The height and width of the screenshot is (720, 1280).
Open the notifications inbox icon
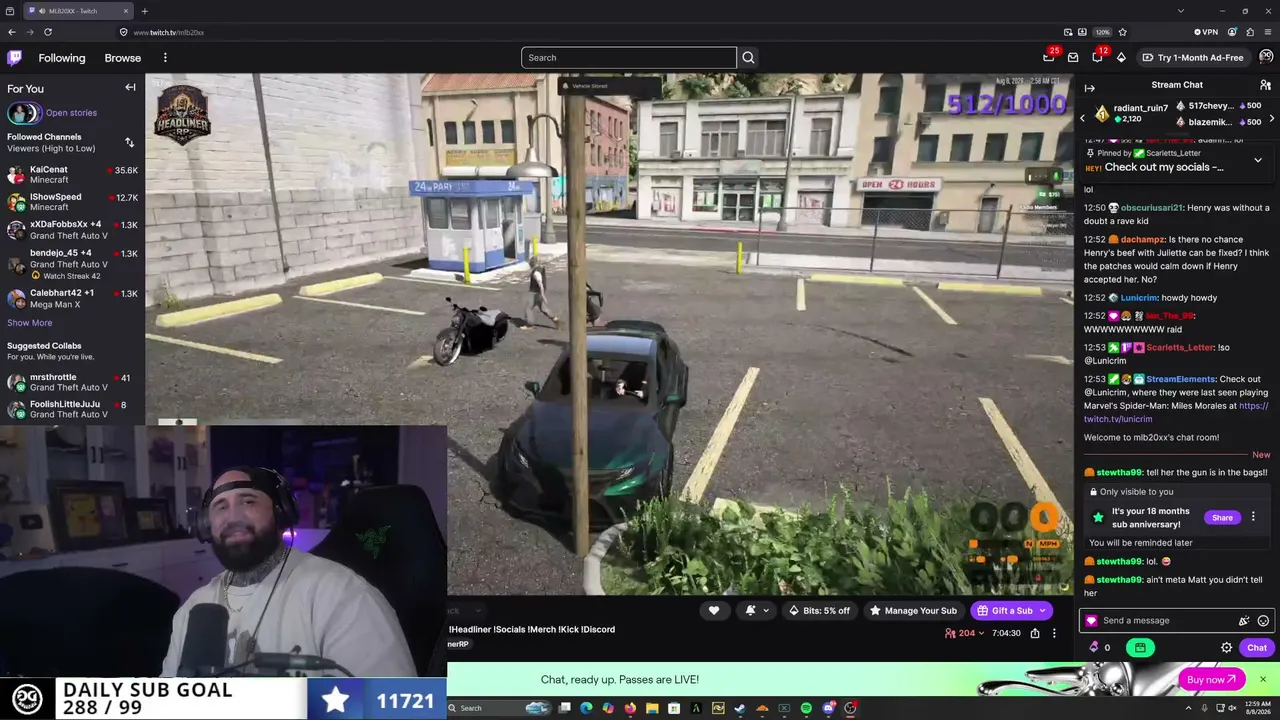pyautogui.click(x=1097, y=58)
